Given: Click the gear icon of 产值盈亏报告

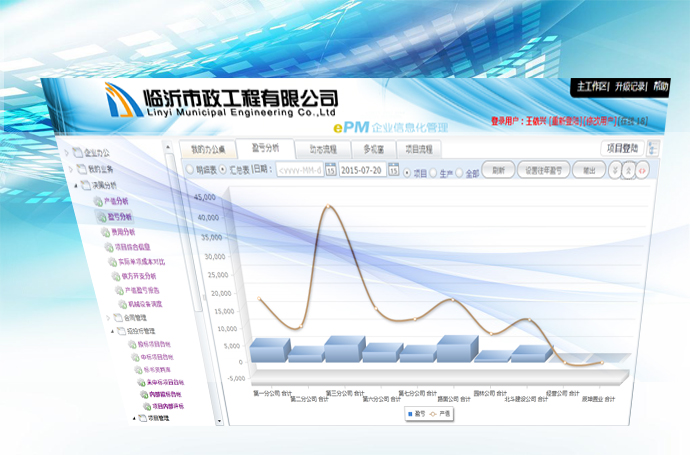Looking at the screenshot, I should [x=119, y=290].
